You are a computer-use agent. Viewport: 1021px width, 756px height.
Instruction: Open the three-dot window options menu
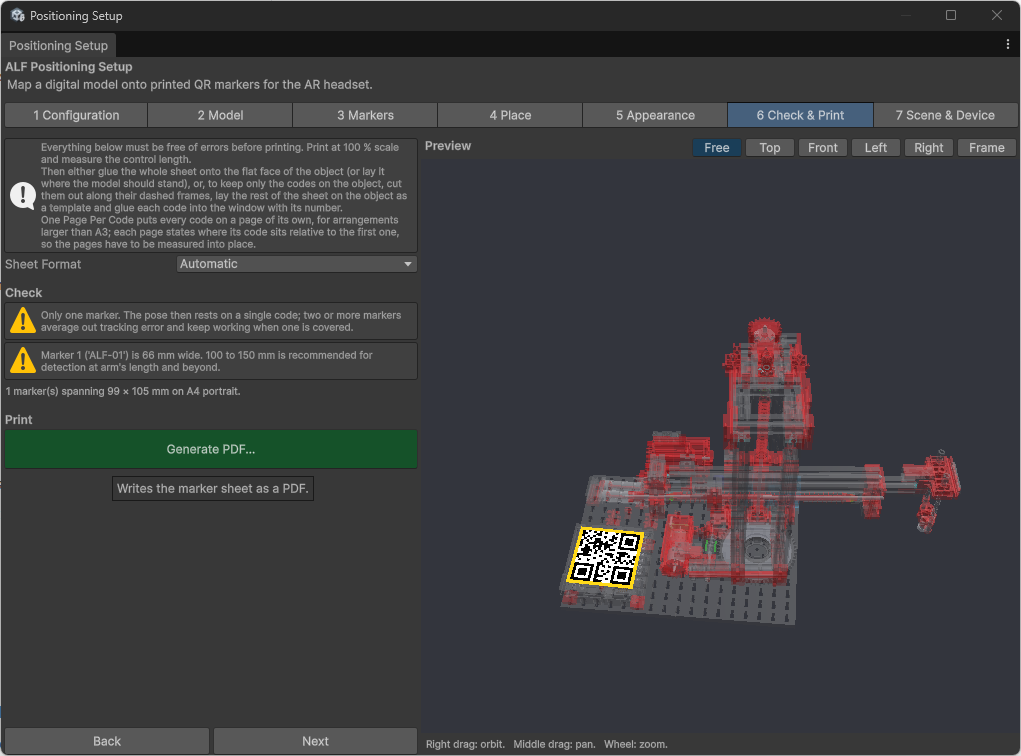pyautogui.click(x=1007, y=44)
